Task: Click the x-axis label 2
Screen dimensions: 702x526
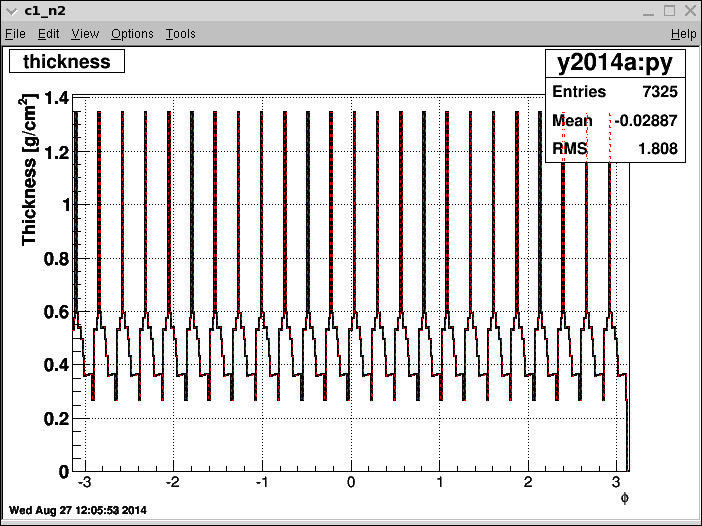Action: (x=528, y=482)
